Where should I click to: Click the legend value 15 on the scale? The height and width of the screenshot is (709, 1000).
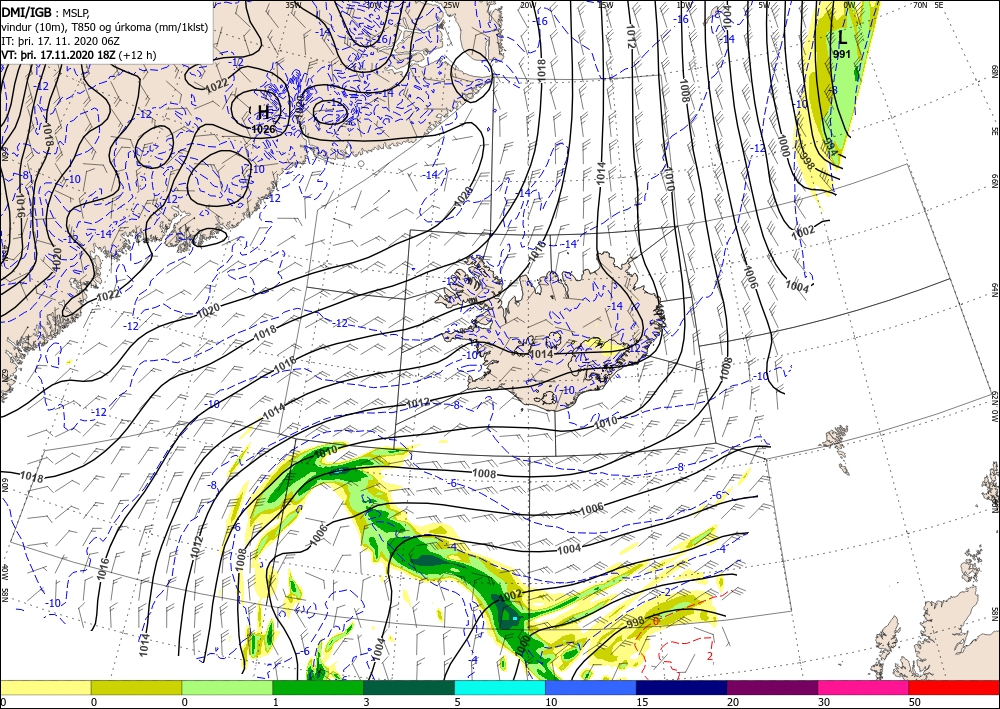(x=642, y=702)
